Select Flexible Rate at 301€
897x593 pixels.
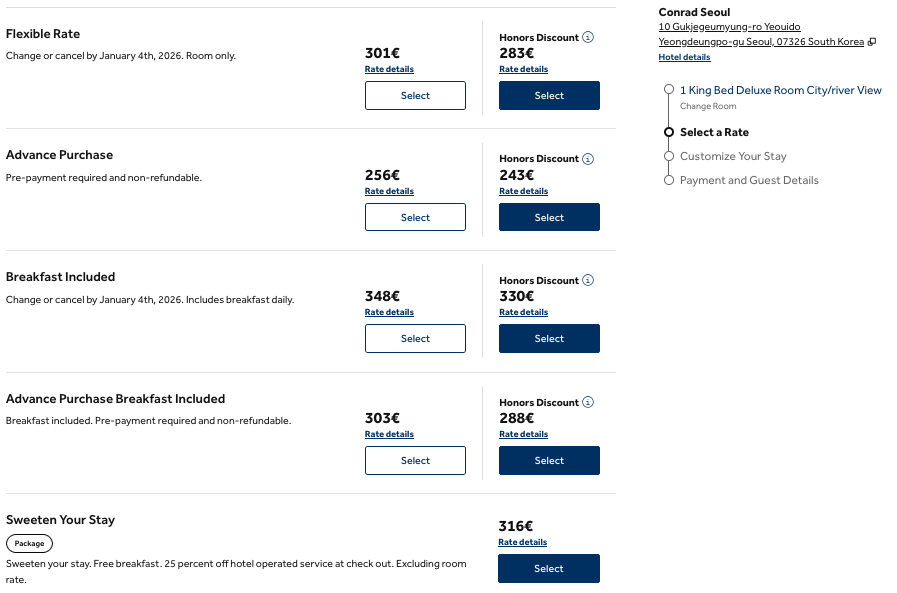pyautogui.click(x=415, y=96)
